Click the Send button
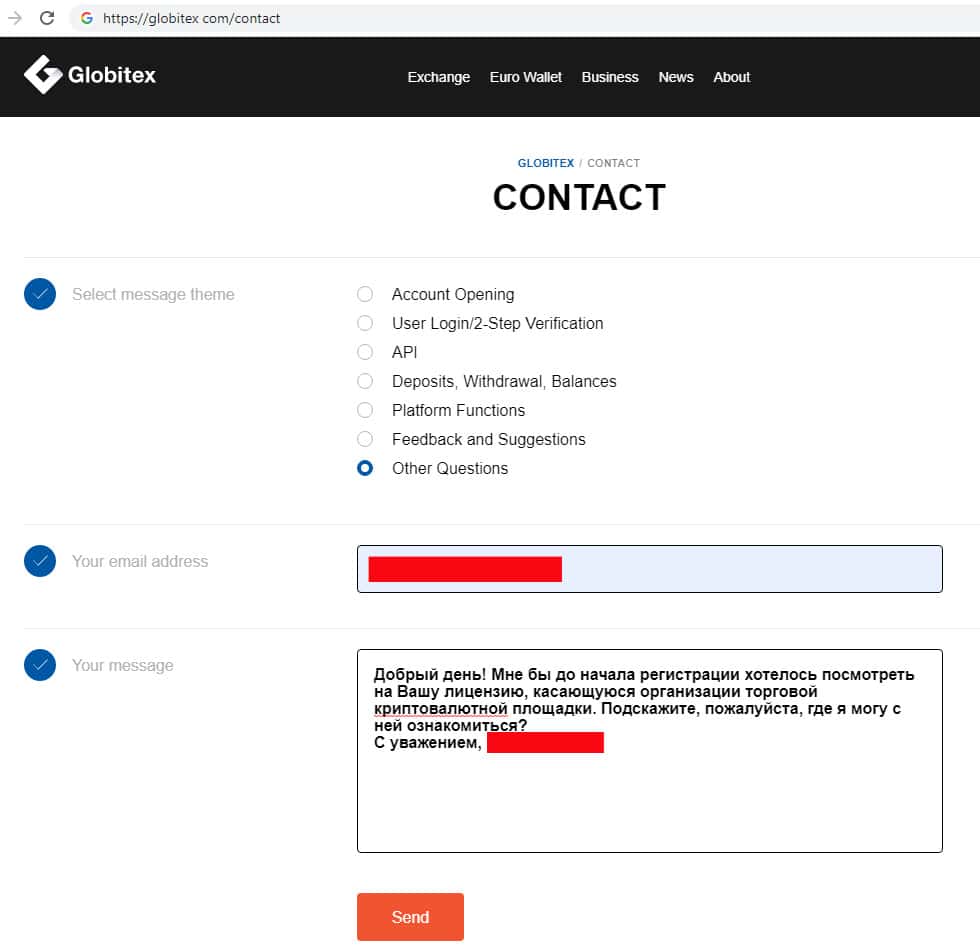This screenshot has width=980, height=948. pyautogui.click(x=410, y=917)
